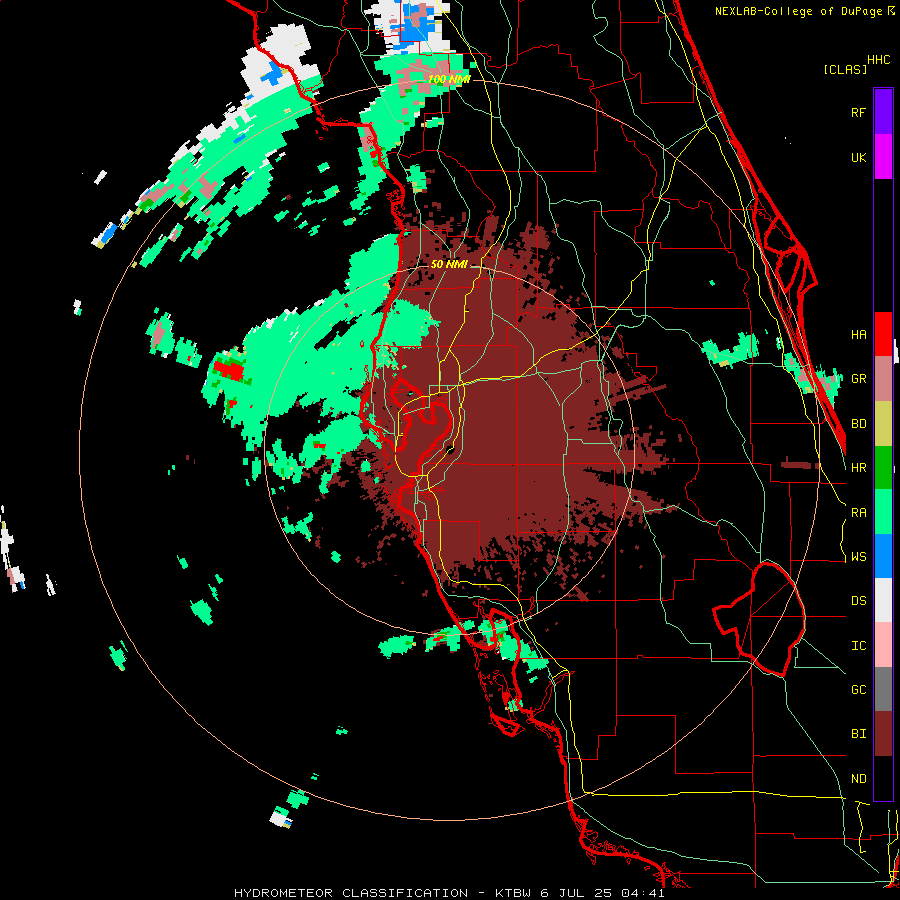Click the 100 NMI range ring label

(449, 79)
